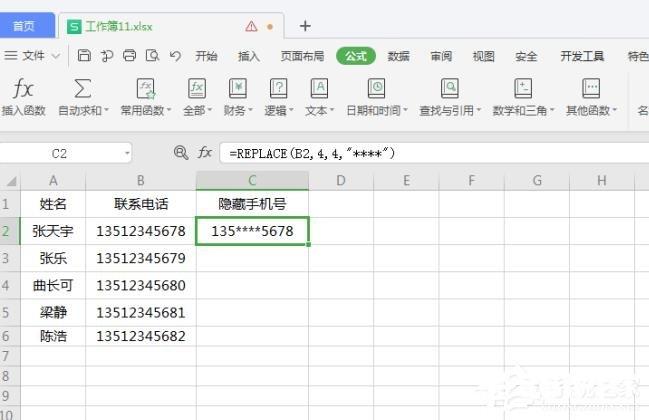Open the Math and Trig functions icon
This screenshot has width=649, height=420.
pos(523,89)
